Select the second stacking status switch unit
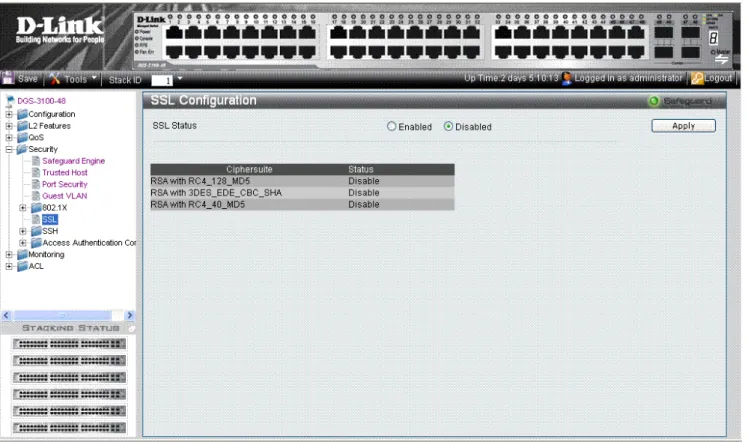Screen dimensions: 748x442 click(x=70, y=360)
